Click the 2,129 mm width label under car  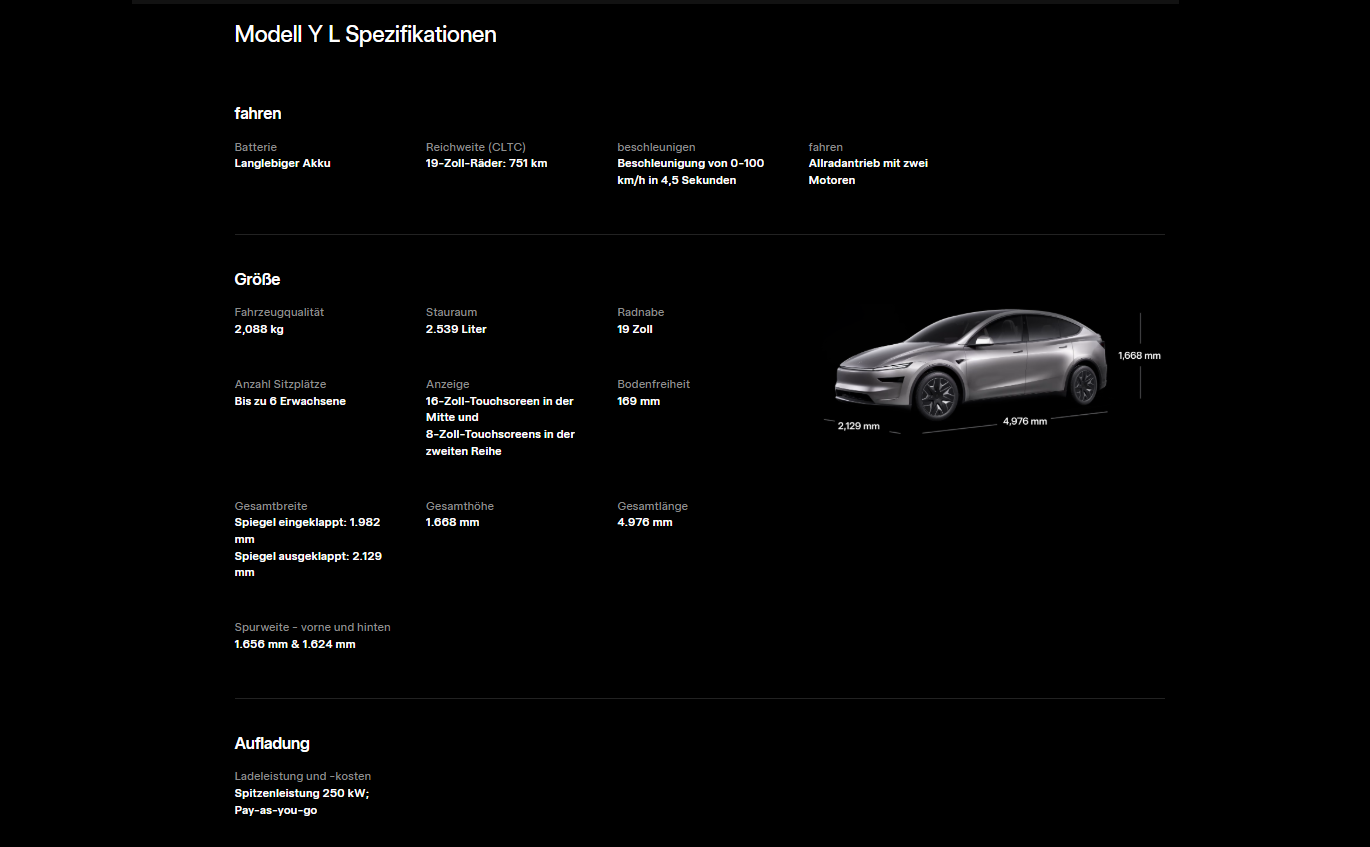(859, 426)
